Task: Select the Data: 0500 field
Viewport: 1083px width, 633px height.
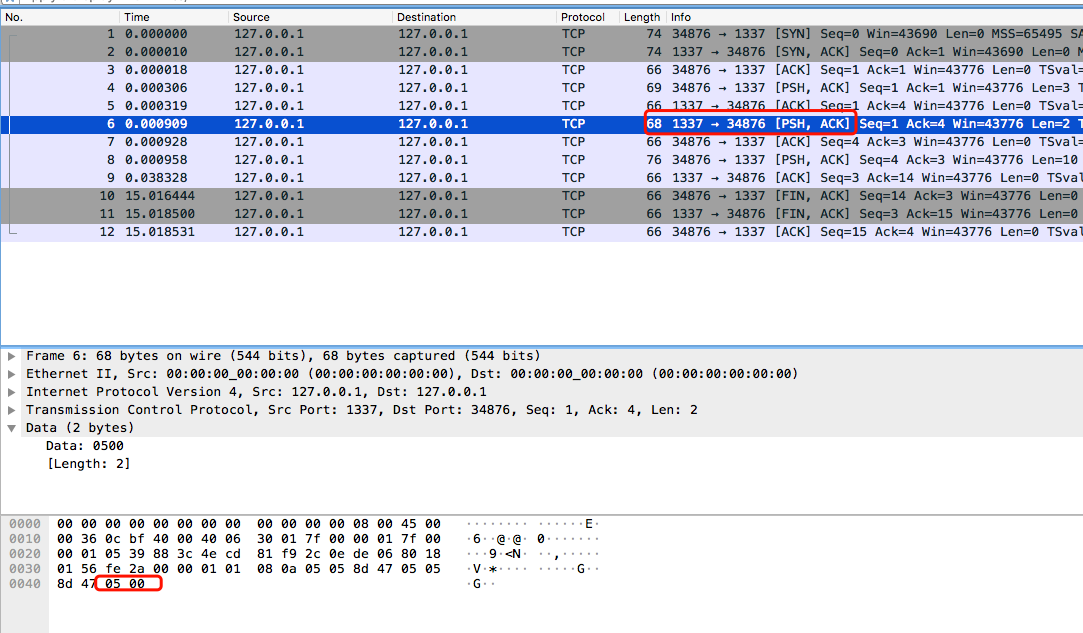Action: [x=85, y=446]
